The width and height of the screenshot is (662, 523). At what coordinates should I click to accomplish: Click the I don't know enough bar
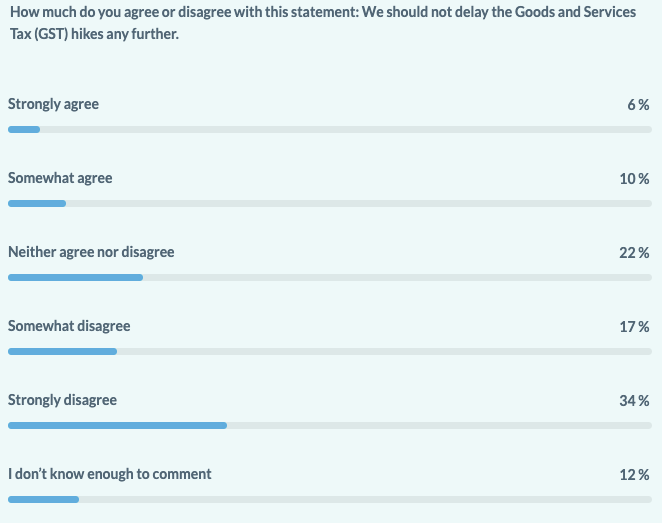point(330,499)
